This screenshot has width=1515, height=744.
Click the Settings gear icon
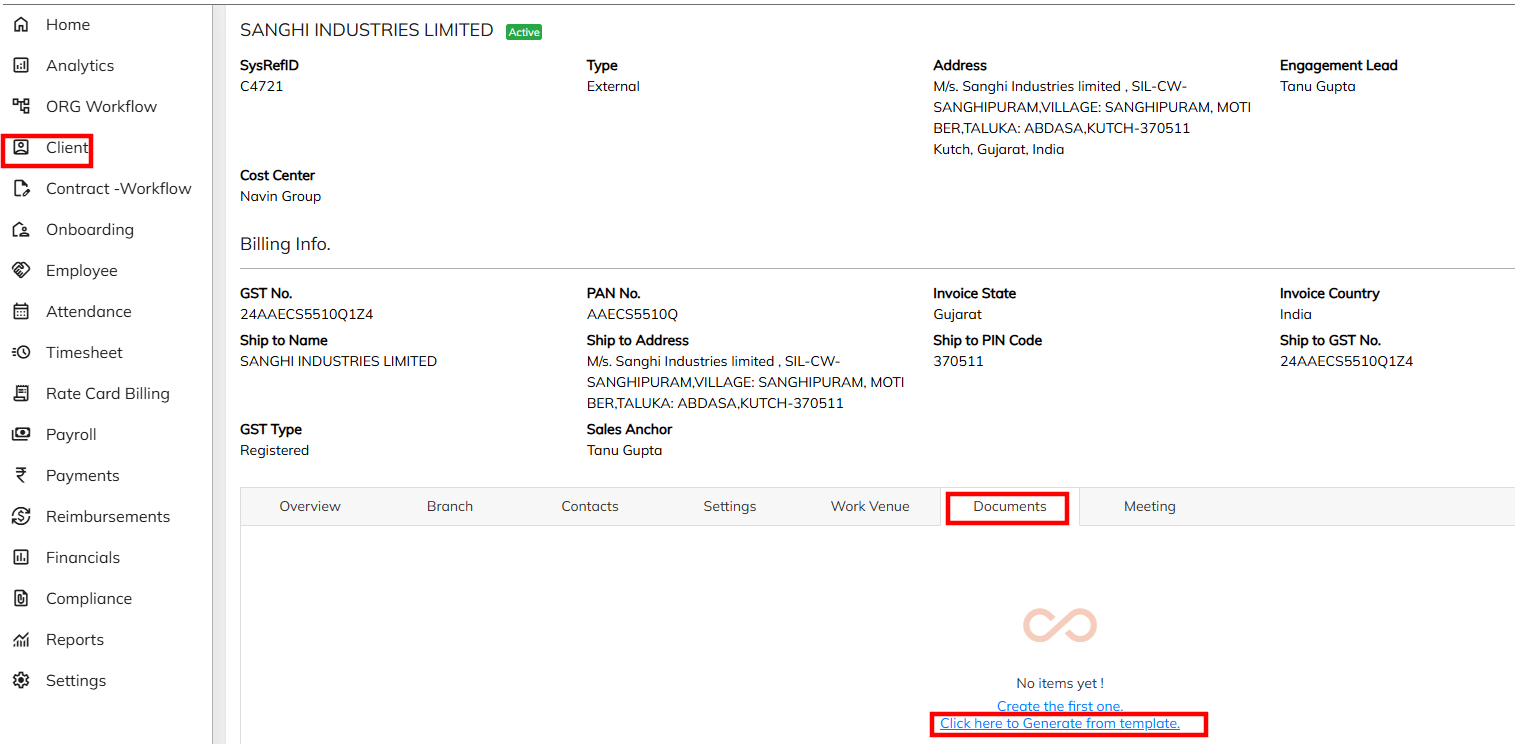[21, 680]
